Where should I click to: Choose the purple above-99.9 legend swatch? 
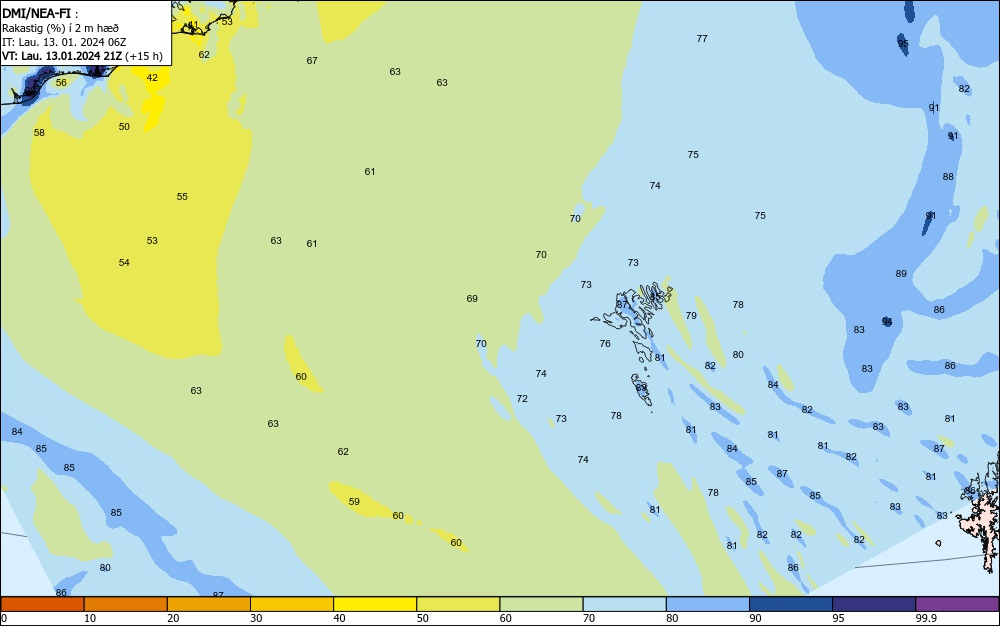(957, 604)
